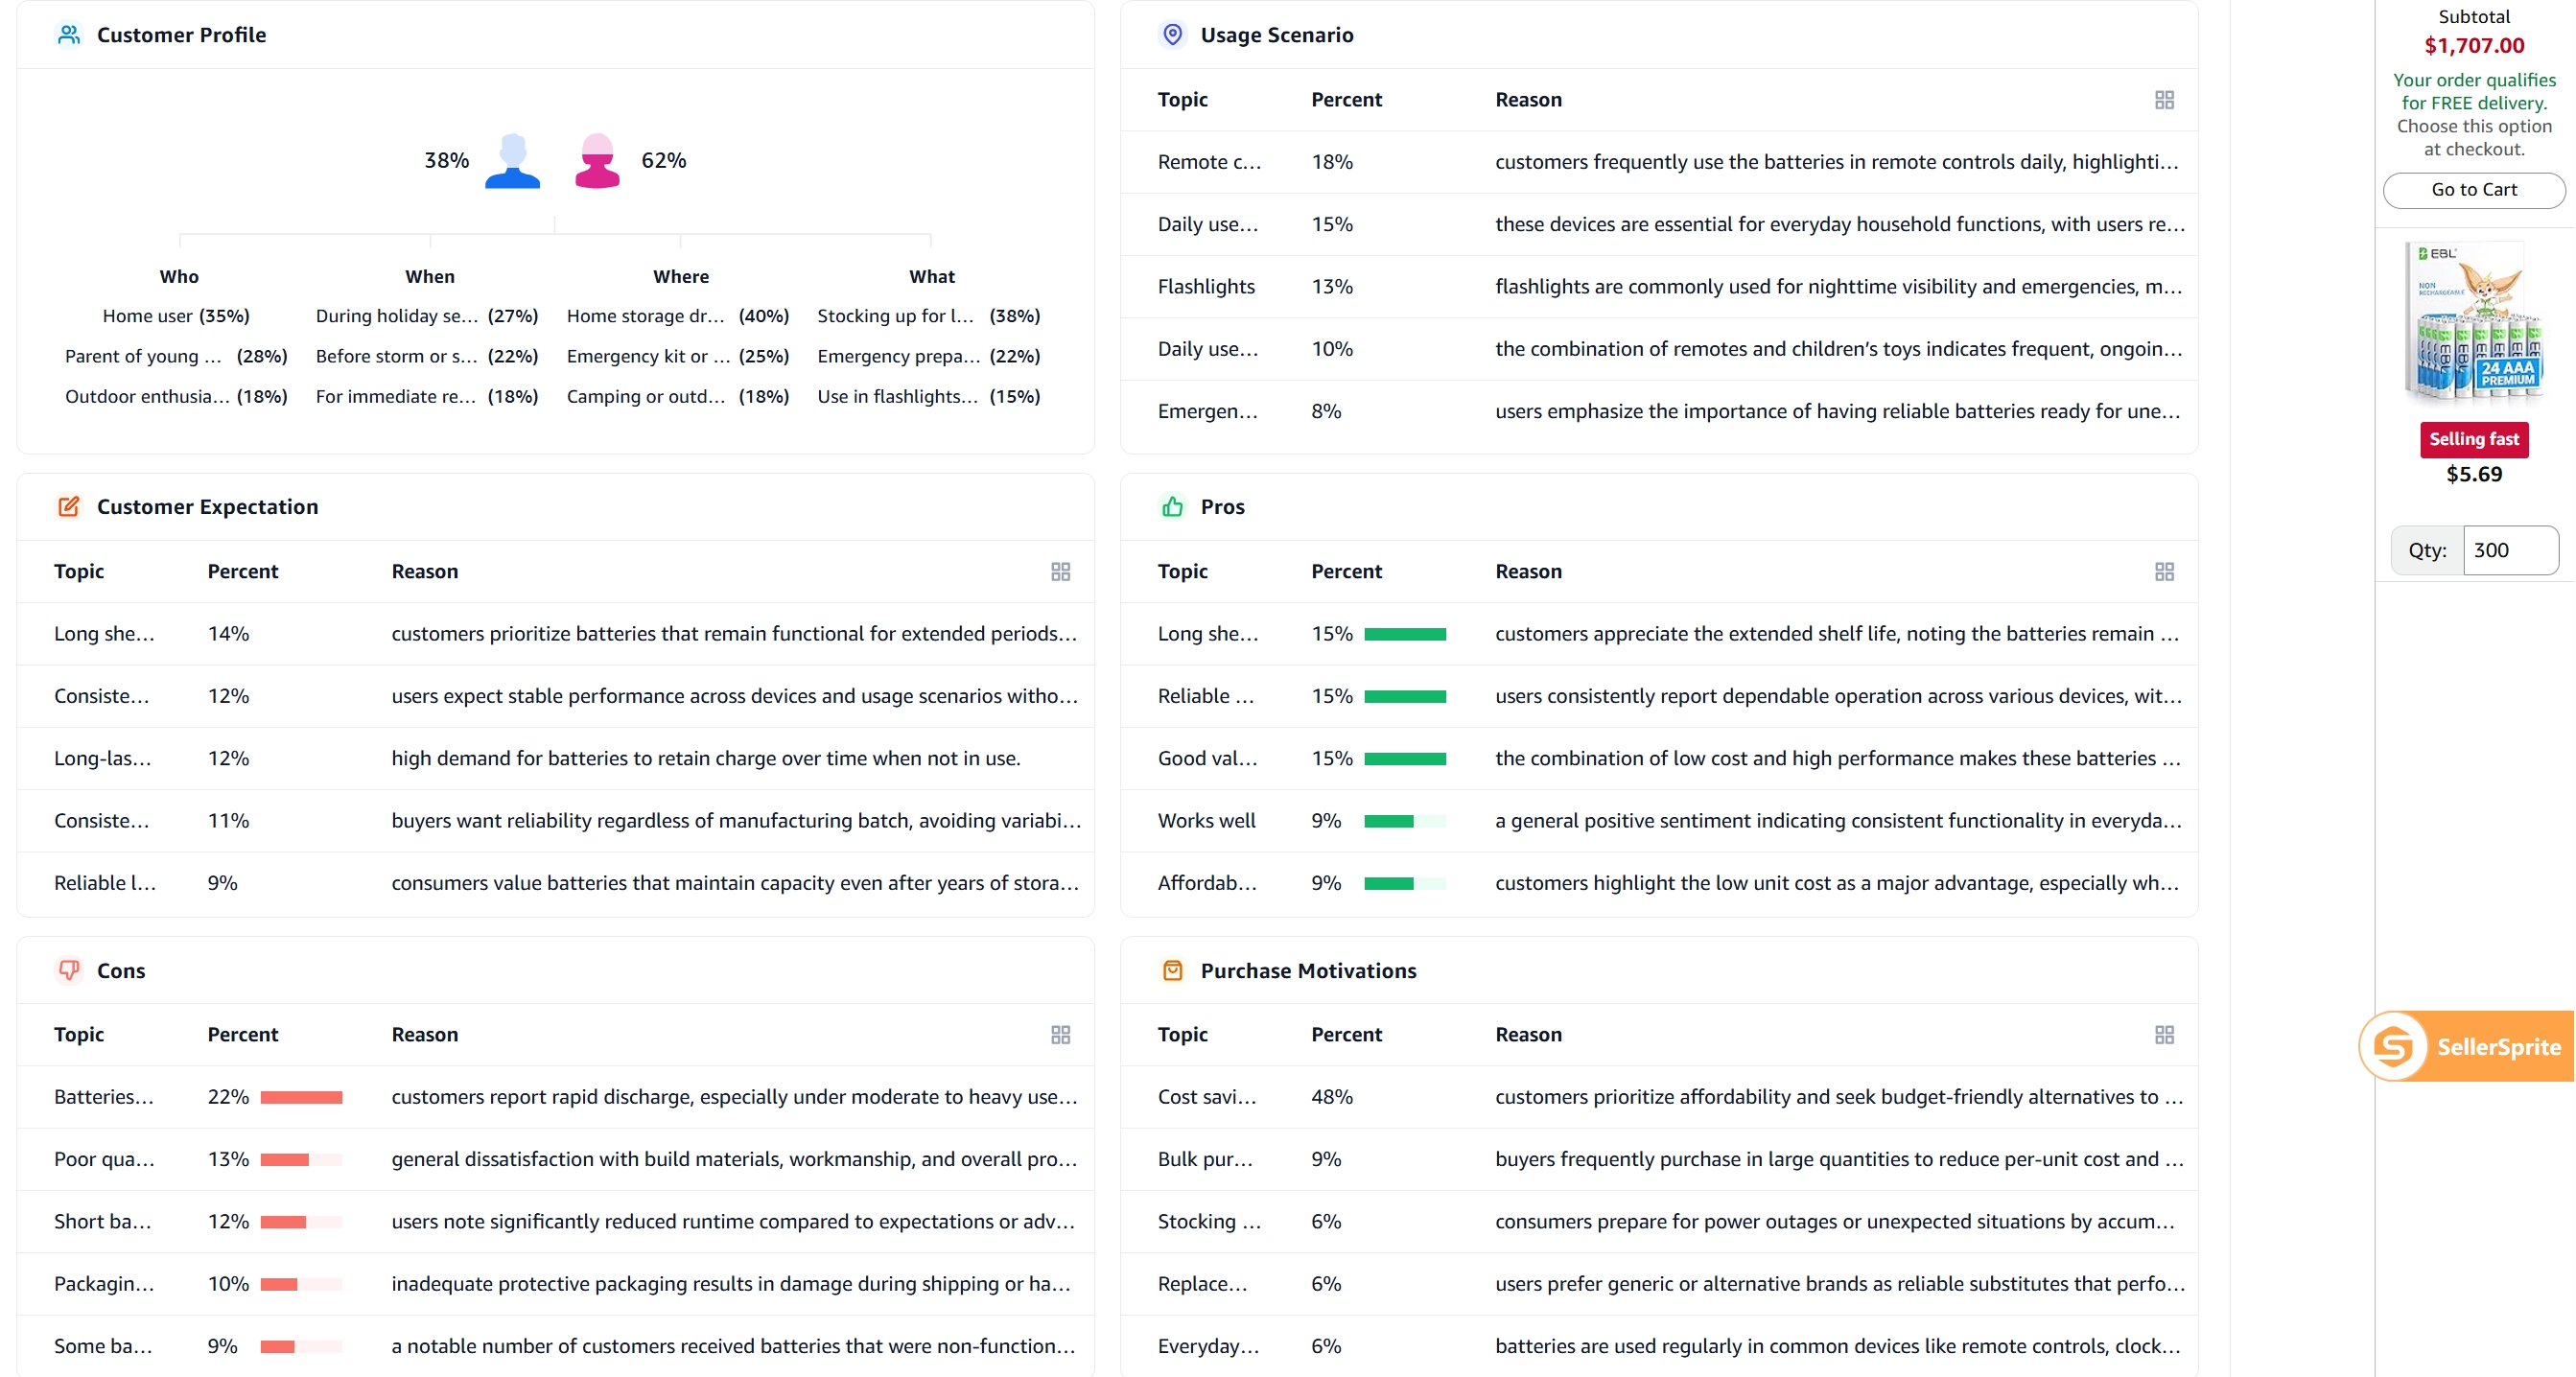The width and height of the screenshot is (2576, 1377).
Task: Click the Purchase Motivations shopping bag icon
Action: click(1172, 970)
